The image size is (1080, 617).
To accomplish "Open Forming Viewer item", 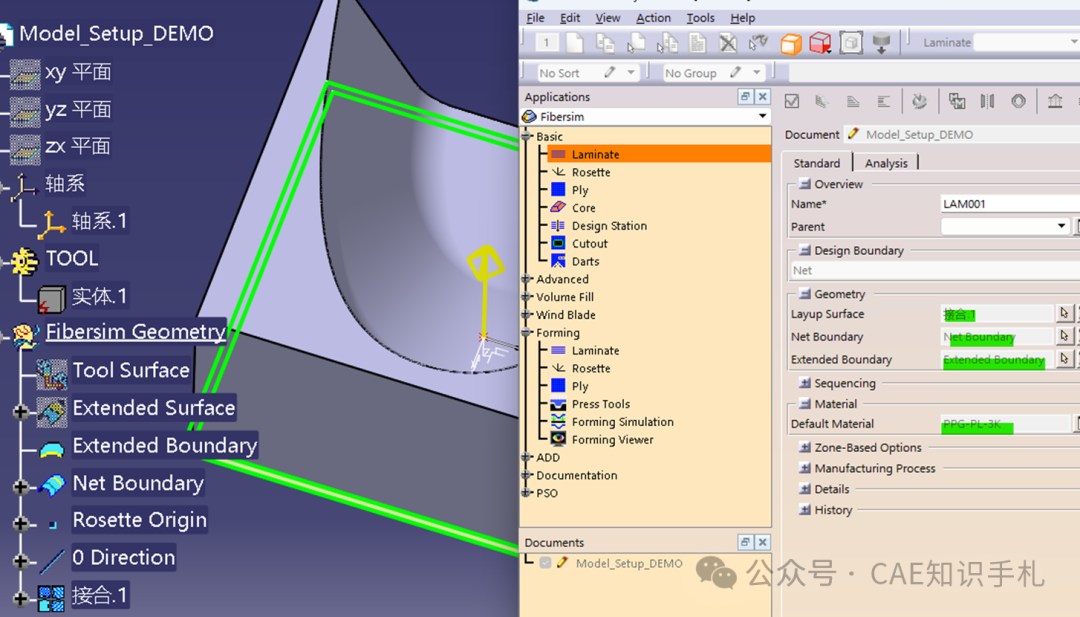I will point(612,440).
